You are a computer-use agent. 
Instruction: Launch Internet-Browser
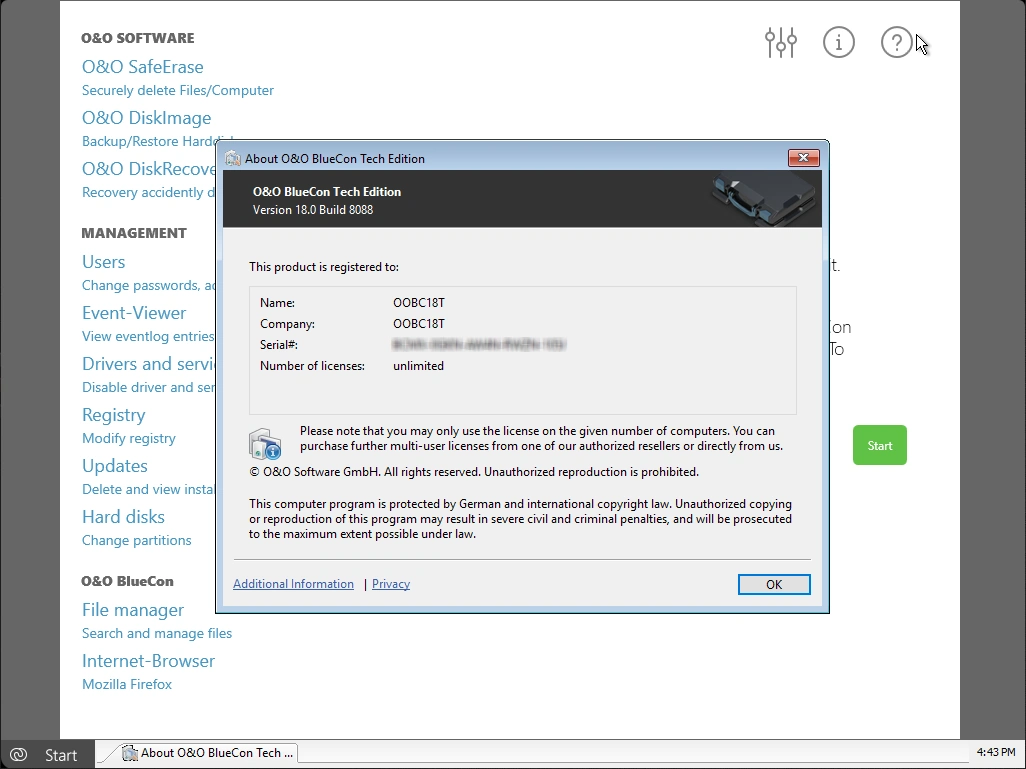coord(148,661)
